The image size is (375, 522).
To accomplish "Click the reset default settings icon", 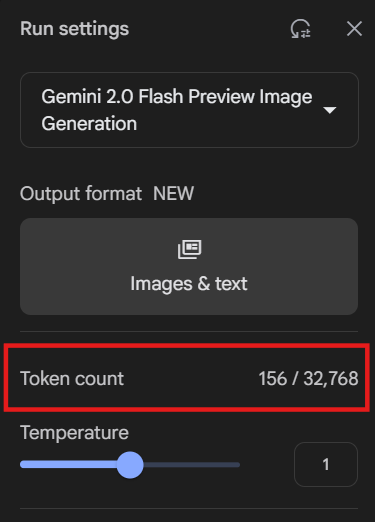I will coord(301,29).
